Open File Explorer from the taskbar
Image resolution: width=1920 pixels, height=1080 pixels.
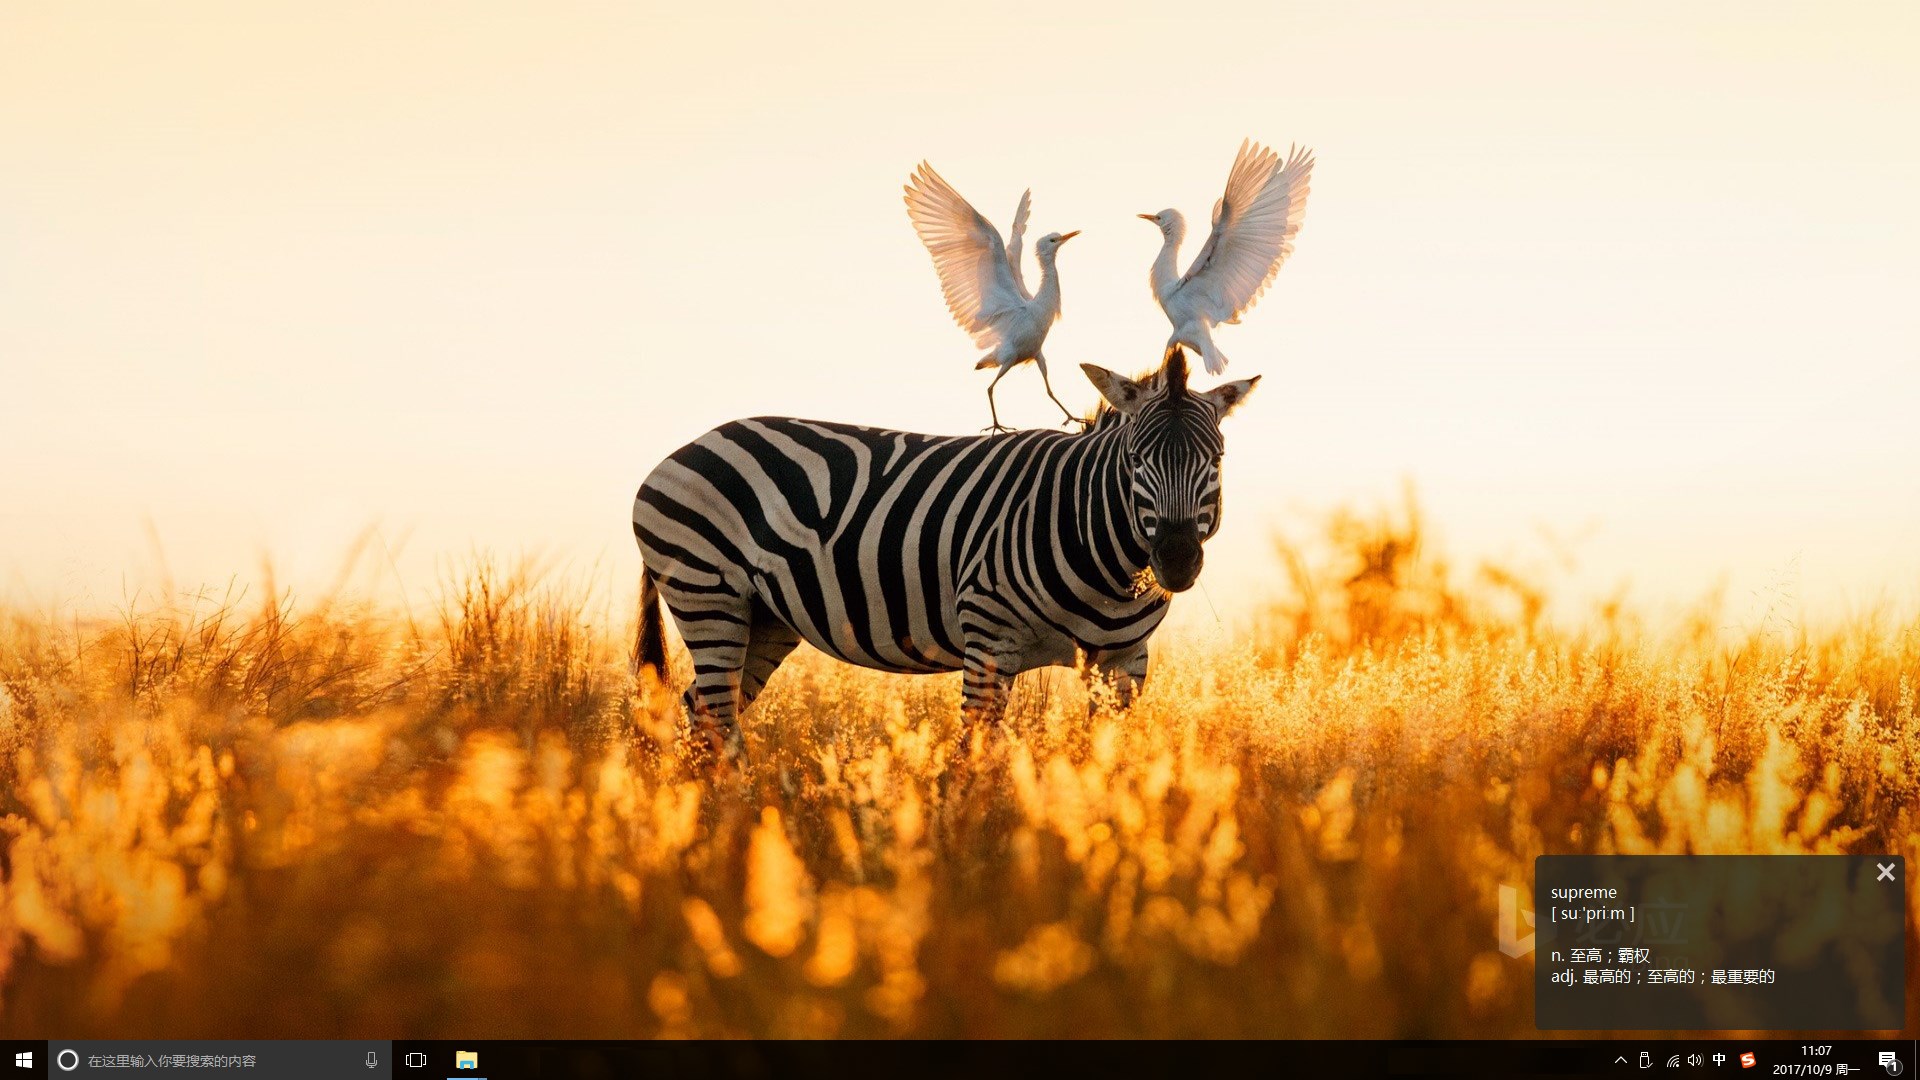pyautogui.click(x=466, y=1060)
